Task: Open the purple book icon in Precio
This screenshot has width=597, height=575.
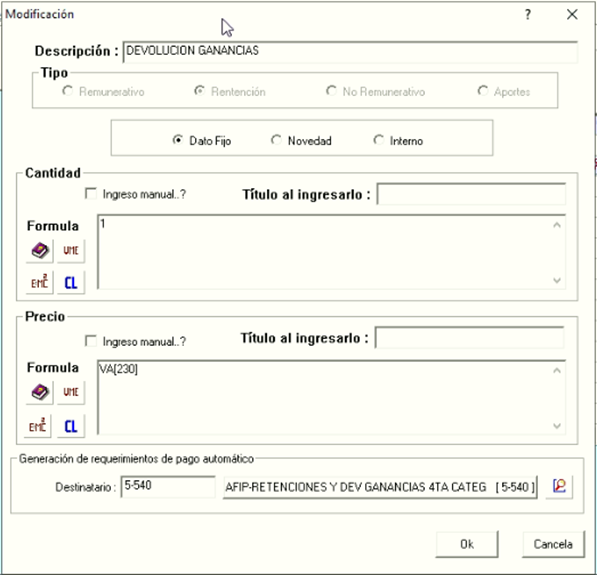Action: click(x=40, y=393)
